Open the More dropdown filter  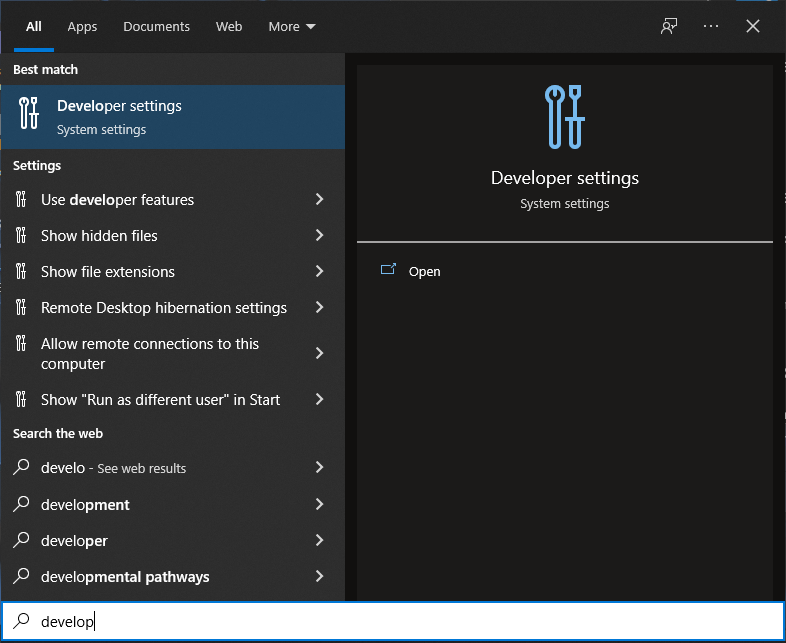pyautogui.click(x=291, y=27)
